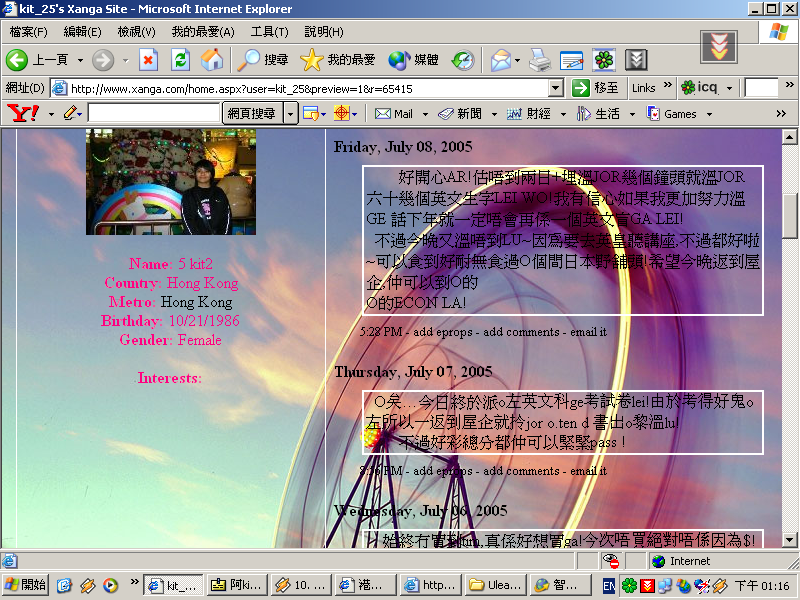
Task: Open the 我的最愛(A) menu
Action: [203, 32]
